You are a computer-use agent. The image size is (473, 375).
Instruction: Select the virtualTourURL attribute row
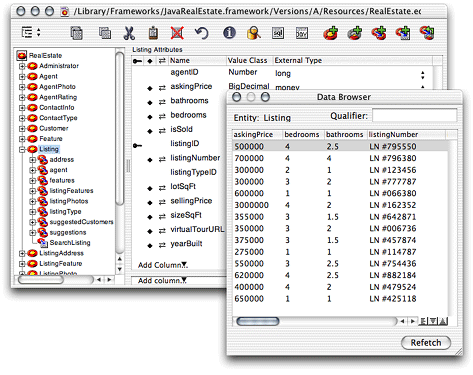[197, 230]
